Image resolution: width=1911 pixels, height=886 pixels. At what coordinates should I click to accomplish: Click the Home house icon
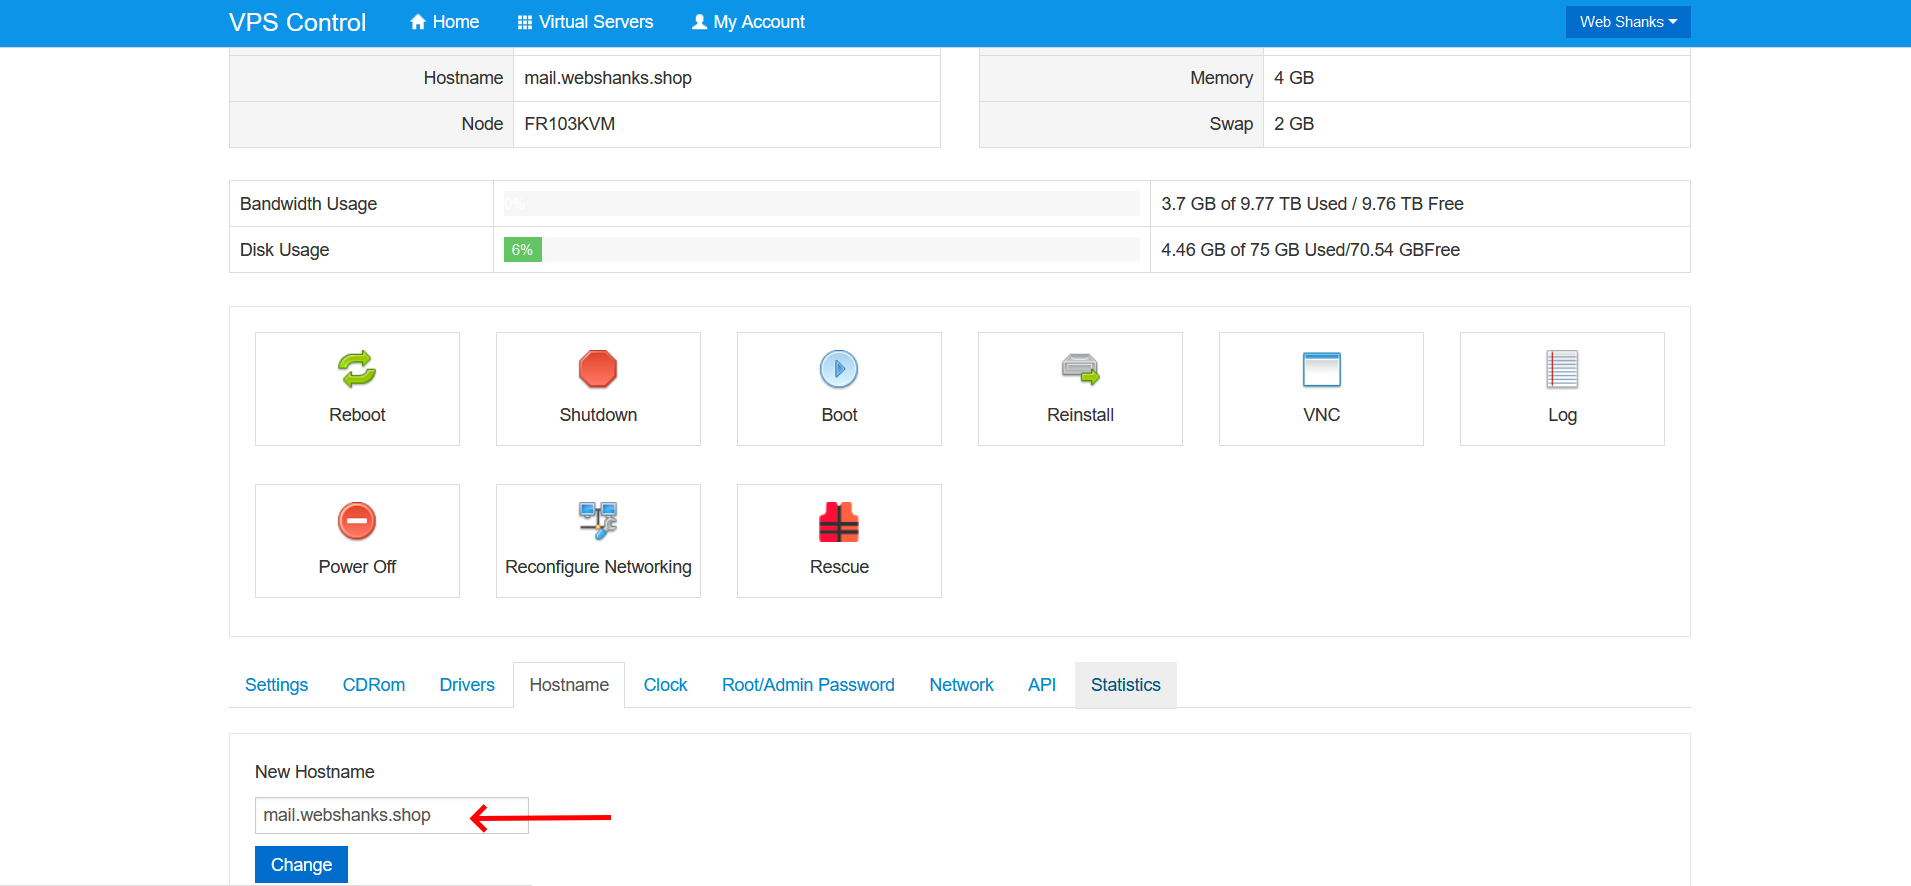click(x=418, y=22)
